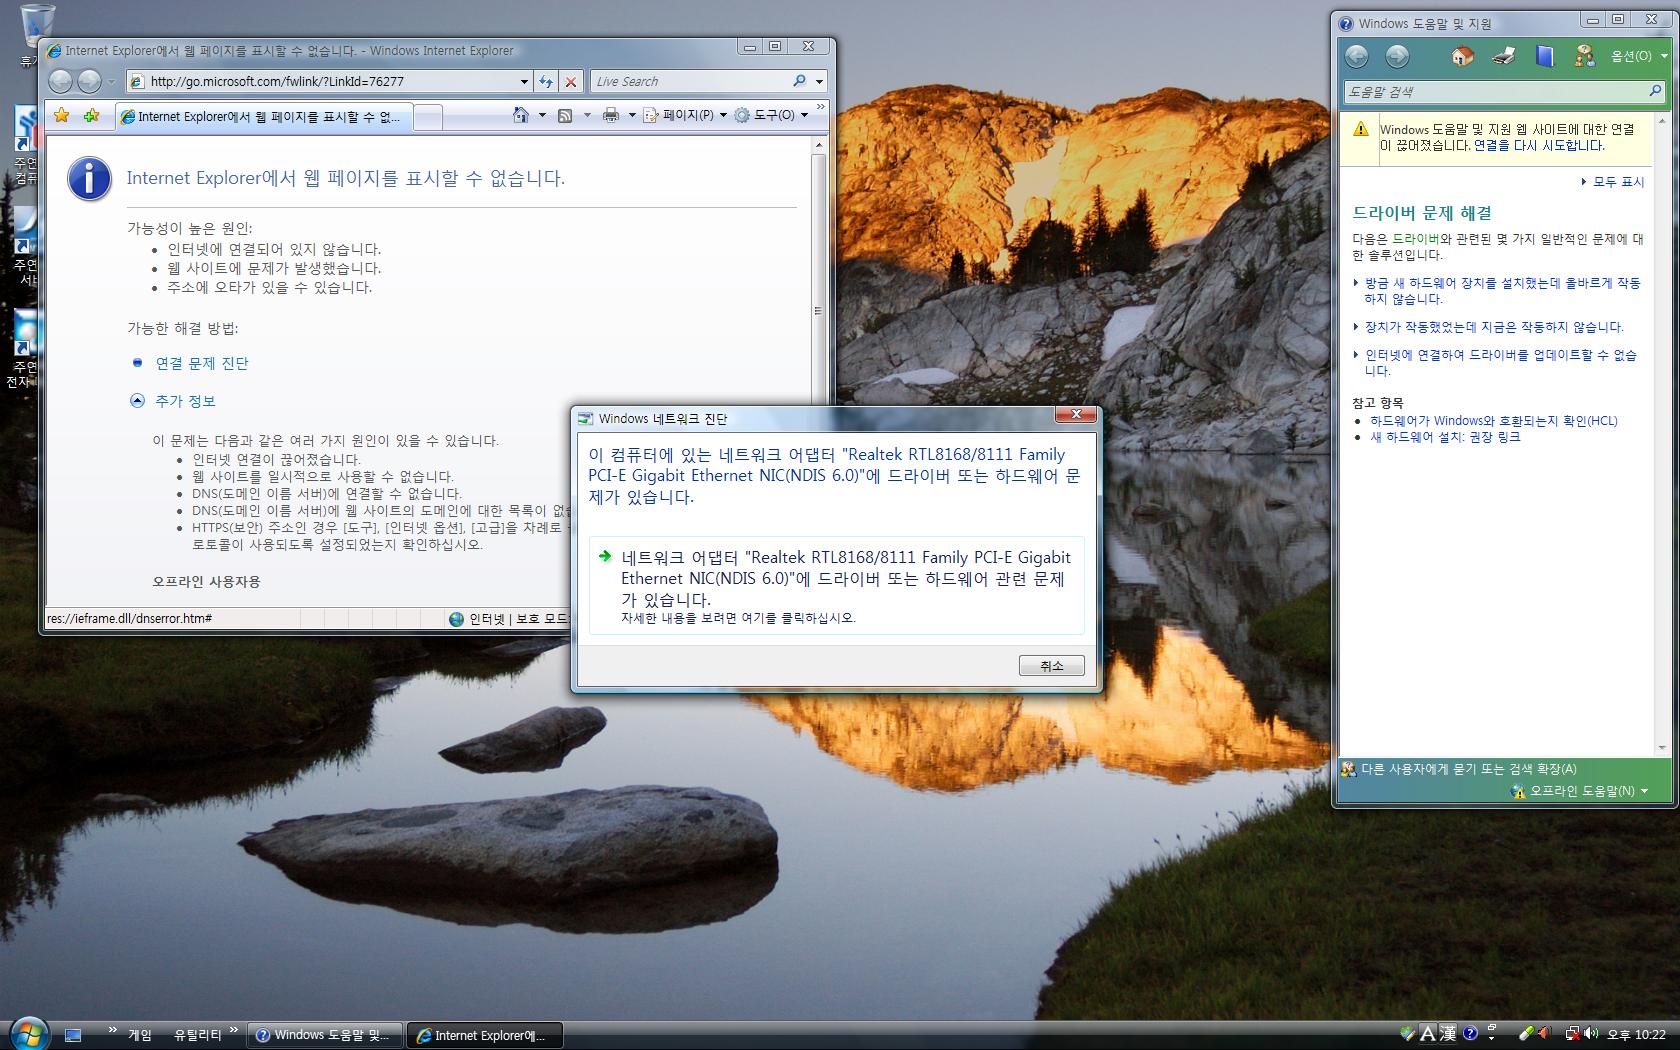Click the green pill tray icon
The image size is (1680, 1050).
pos(1526,1034)
